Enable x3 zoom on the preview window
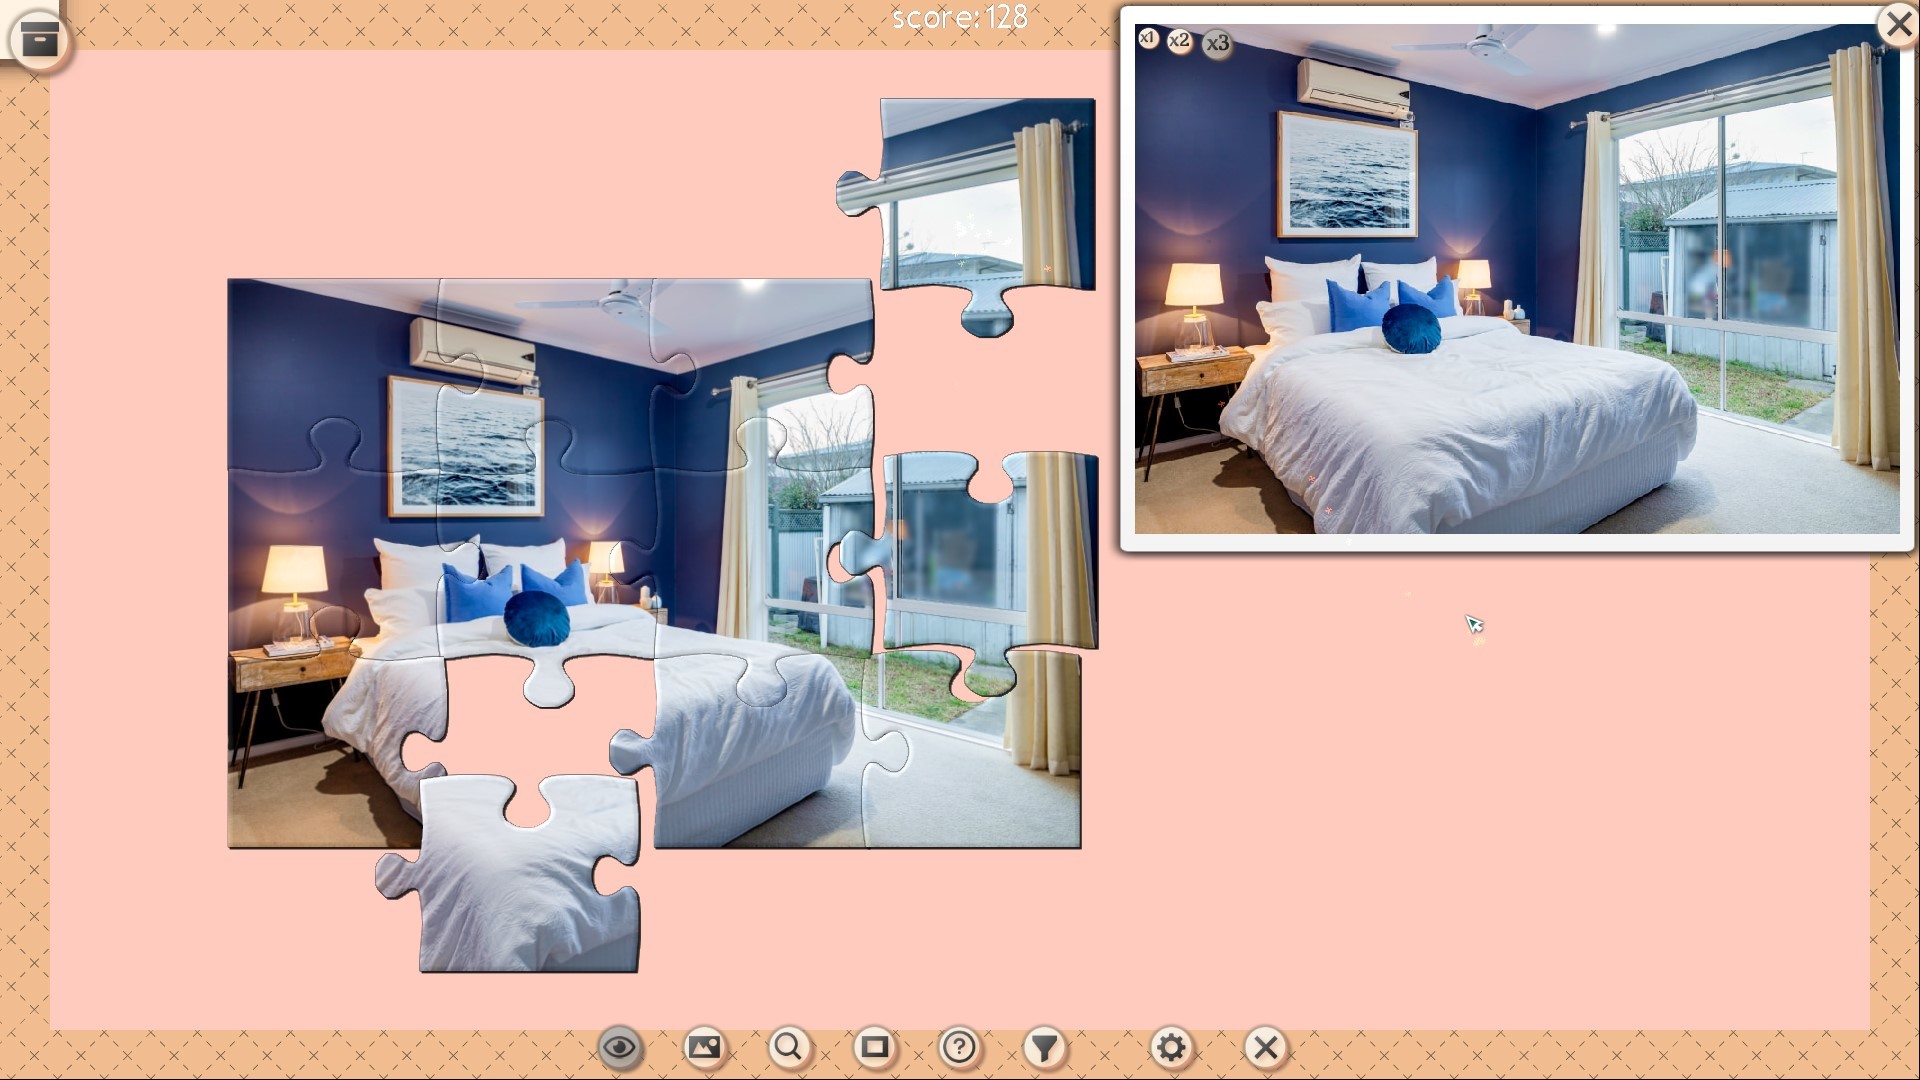Screen dimensions: 1920x1080 tap(1217, 43)
